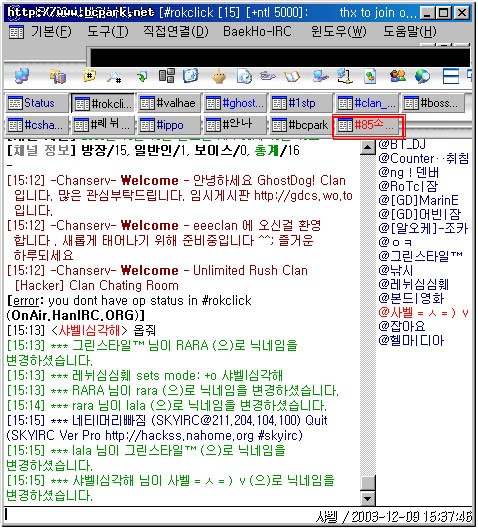Open the notepad page icon in toolbar

370,77
